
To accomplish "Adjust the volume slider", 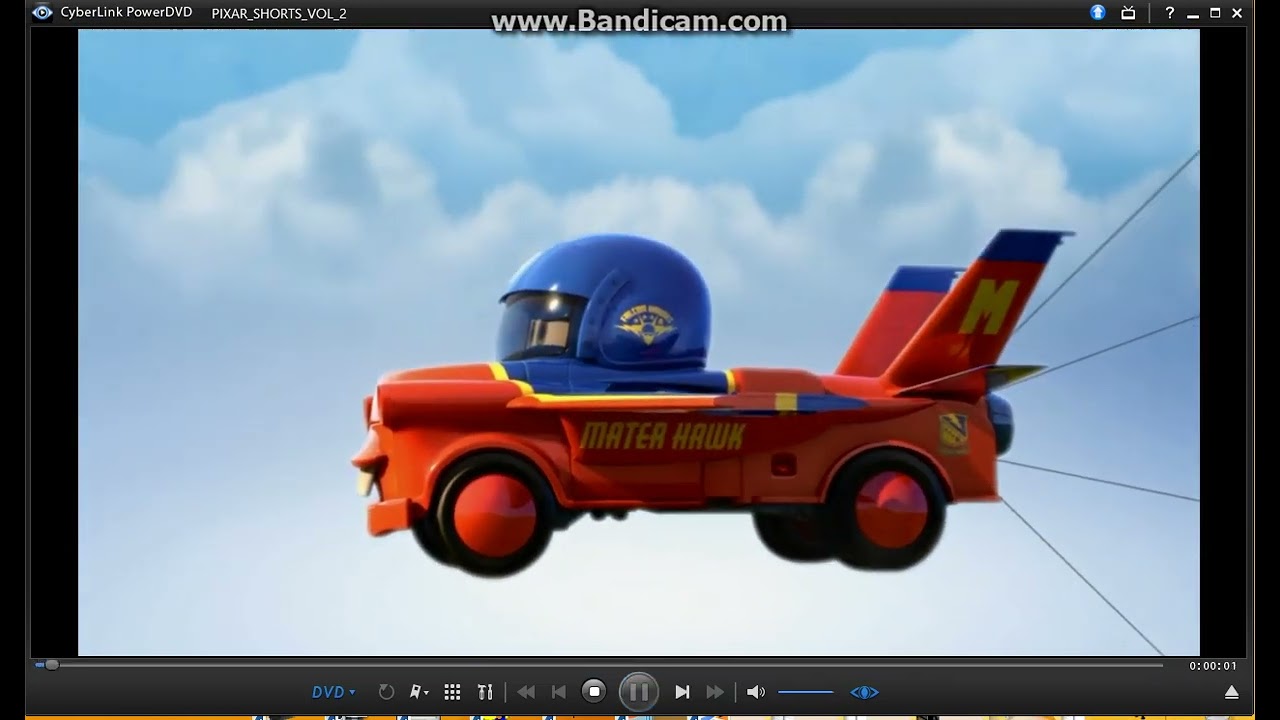I will click(806, 692).
